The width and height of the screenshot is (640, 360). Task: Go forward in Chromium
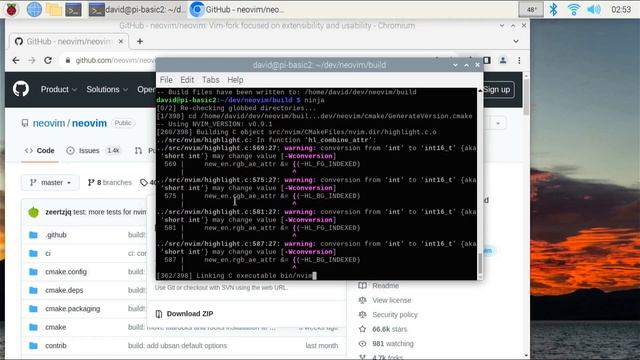32,60
